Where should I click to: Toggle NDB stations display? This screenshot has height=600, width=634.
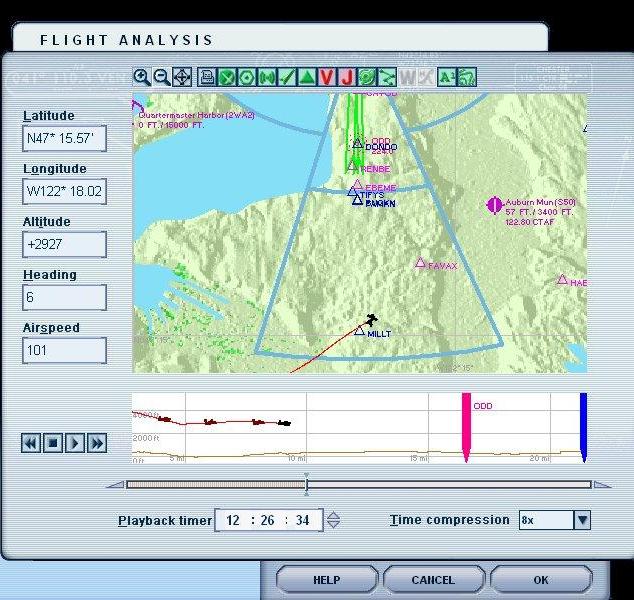(267, 77)
